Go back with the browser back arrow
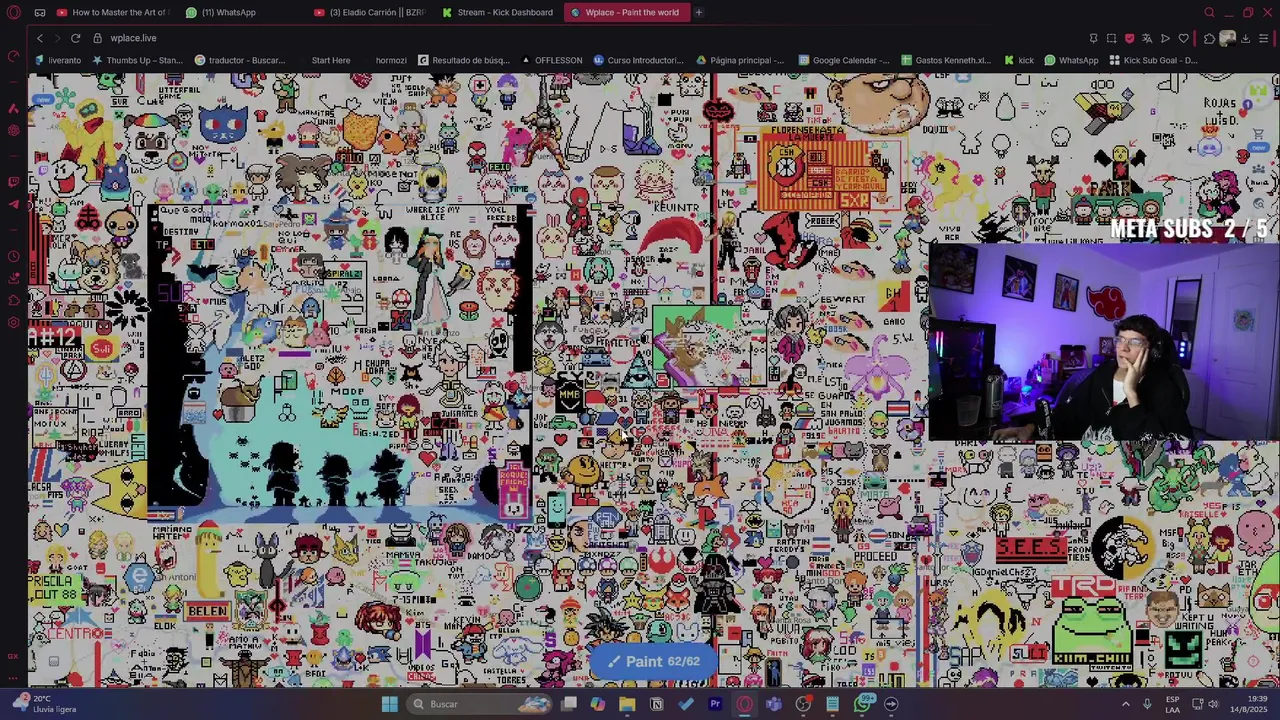 (40, 38)
